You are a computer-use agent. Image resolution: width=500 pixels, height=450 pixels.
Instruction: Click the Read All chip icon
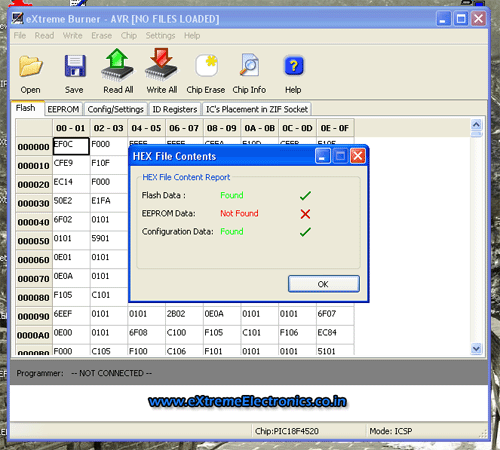(117, 65)
